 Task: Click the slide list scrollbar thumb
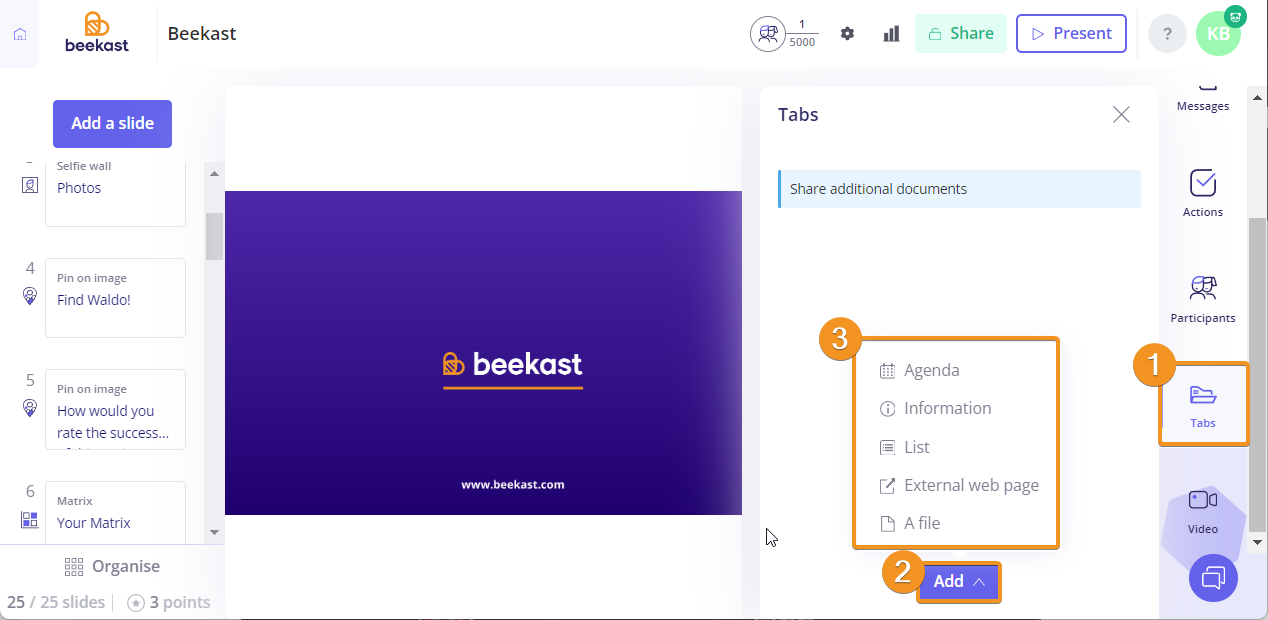(x=214, y=236)
